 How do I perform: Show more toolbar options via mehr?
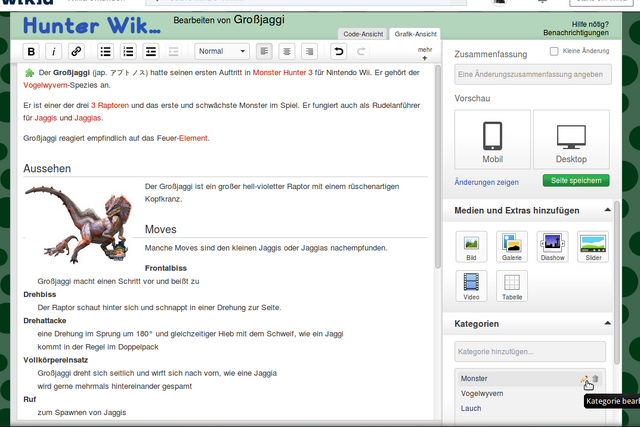click(424, 53)
